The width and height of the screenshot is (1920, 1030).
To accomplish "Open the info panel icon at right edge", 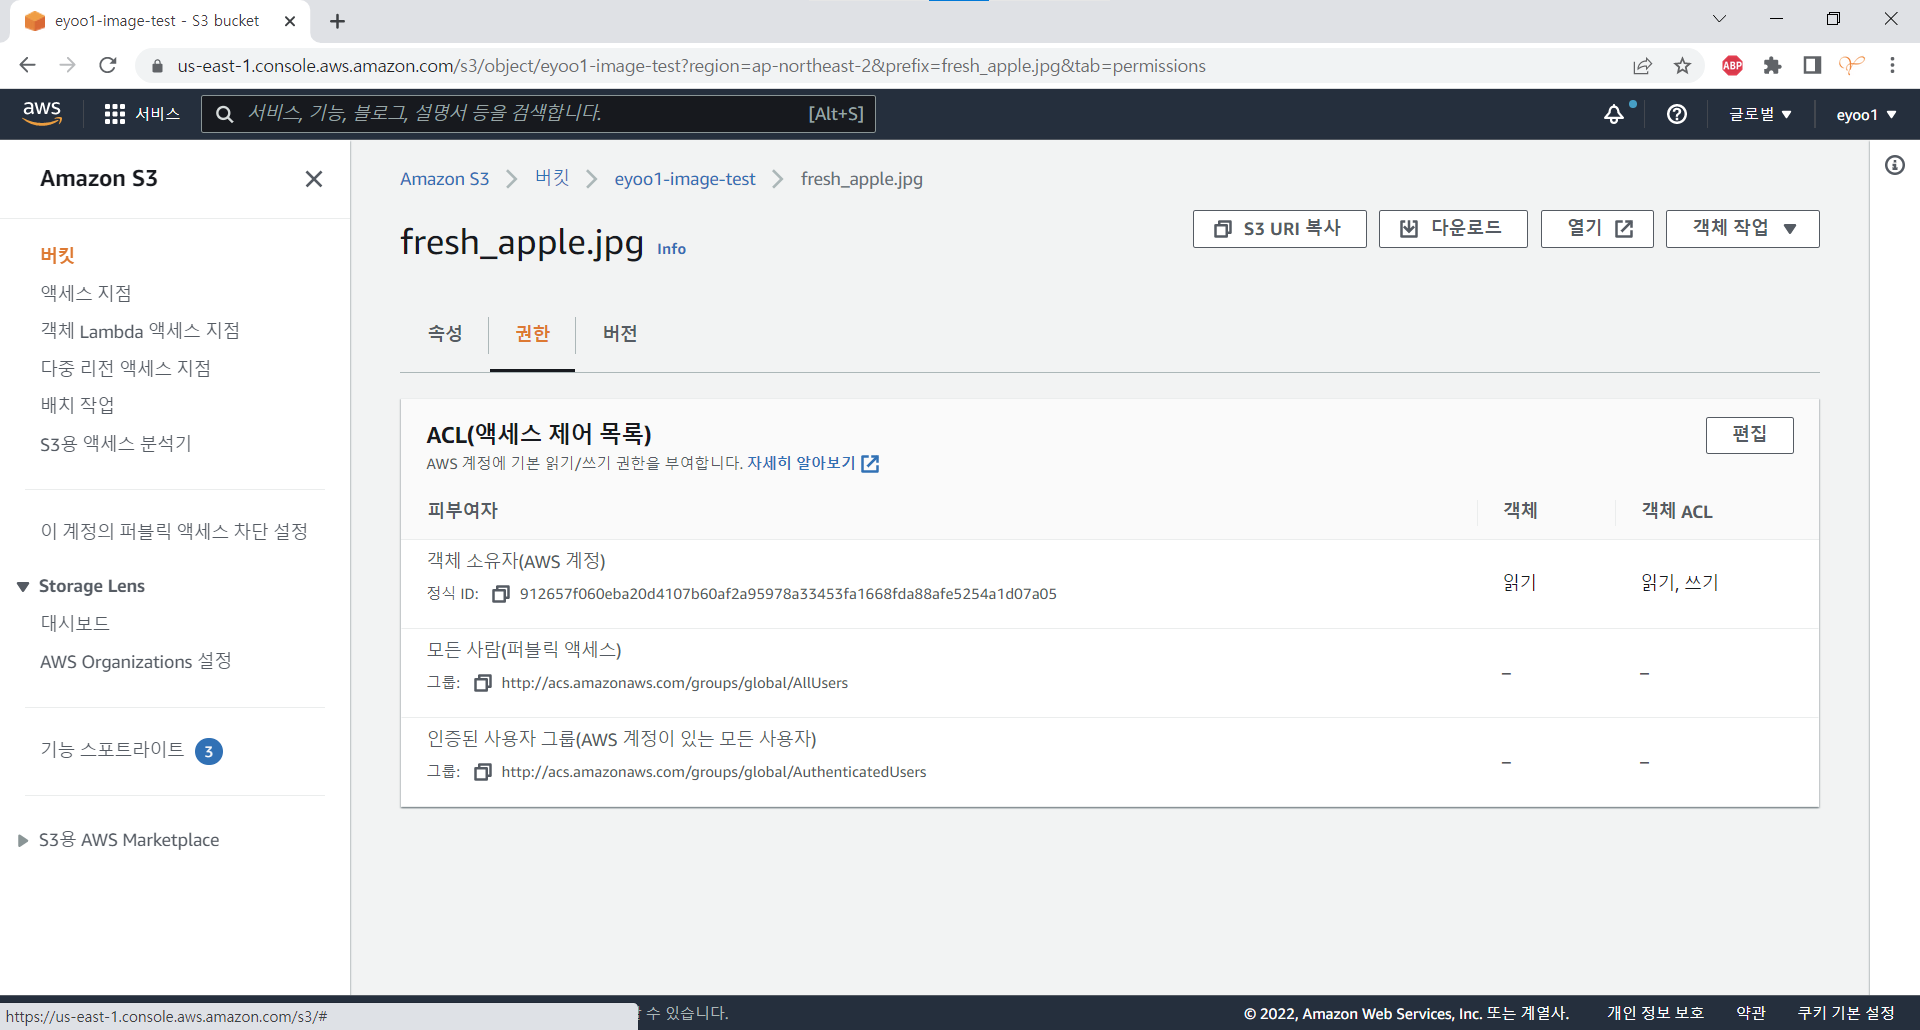I will coord(1895,165).
